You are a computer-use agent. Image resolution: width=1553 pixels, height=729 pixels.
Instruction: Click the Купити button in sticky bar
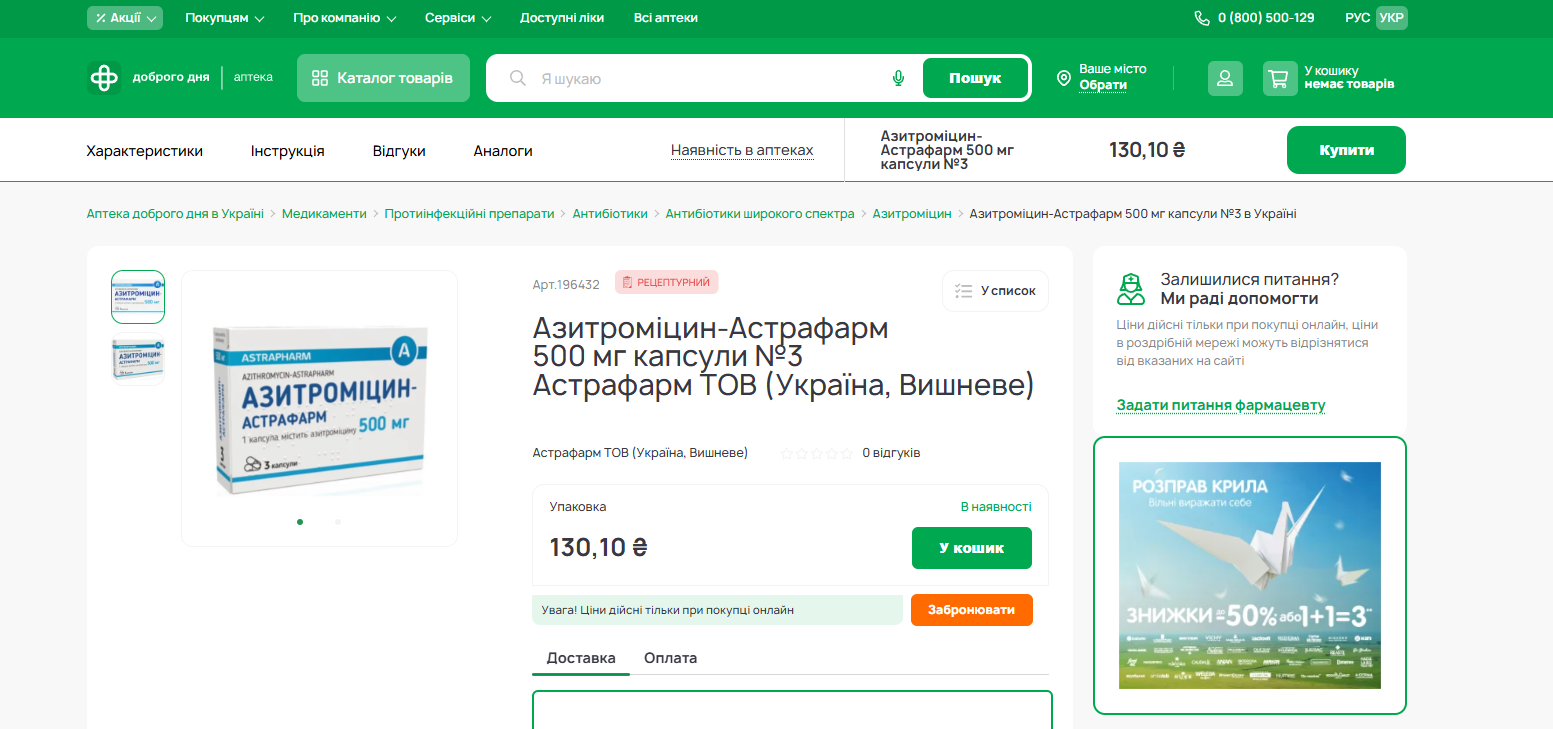tap(1346, 150)
